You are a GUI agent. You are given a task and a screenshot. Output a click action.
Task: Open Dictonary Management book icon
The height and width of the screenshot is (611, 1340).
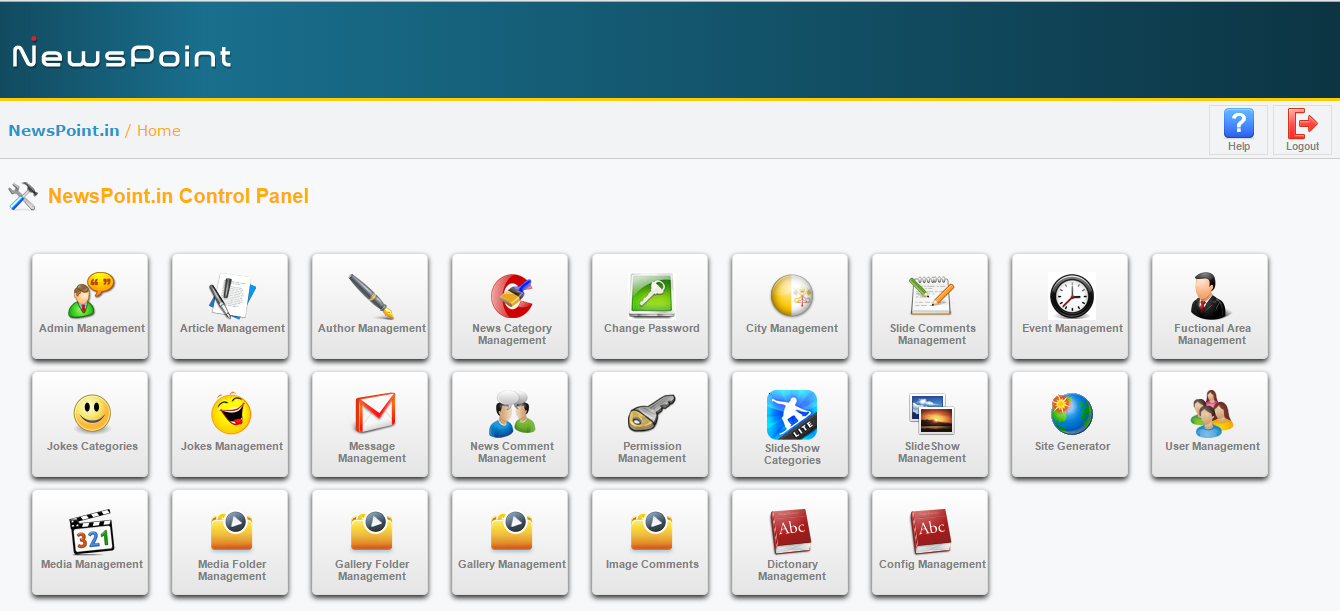791,531
